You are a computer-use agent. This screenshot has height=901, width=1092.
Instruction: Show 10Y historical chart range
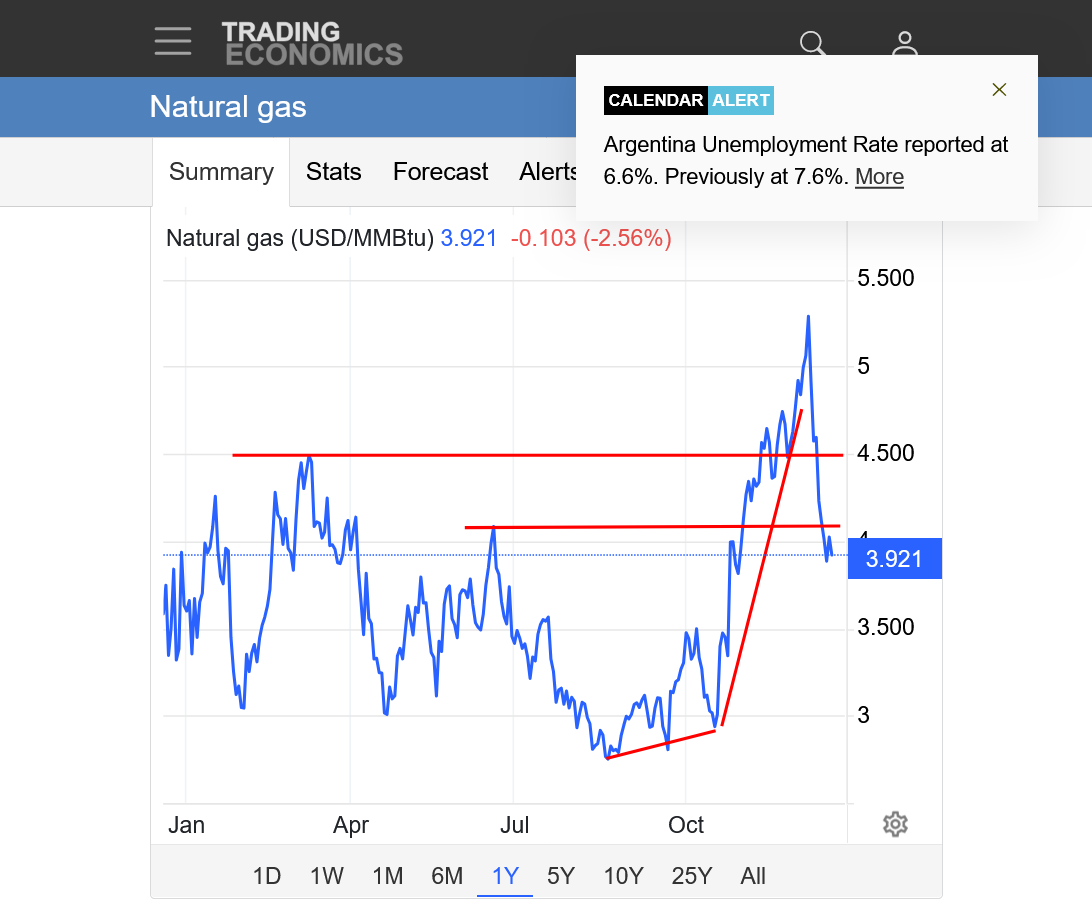(623, 876)
